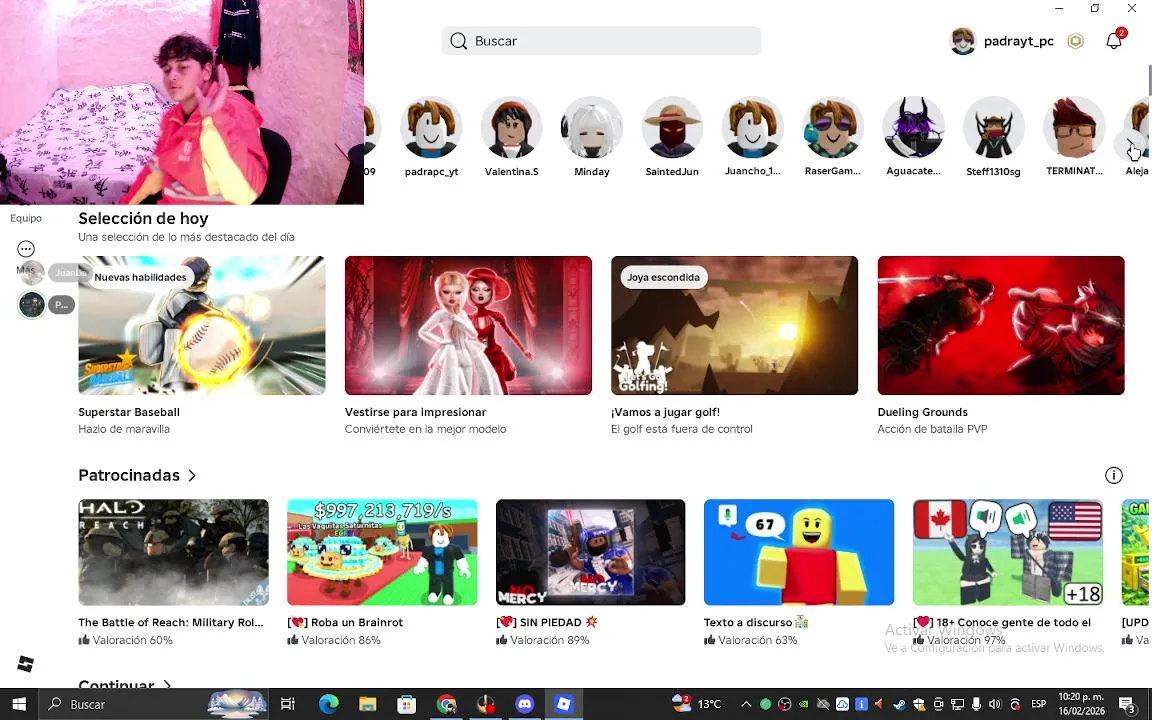Open the notifications bell
The height and width of the screenshot is (720, 1152).
point(1114,41)
